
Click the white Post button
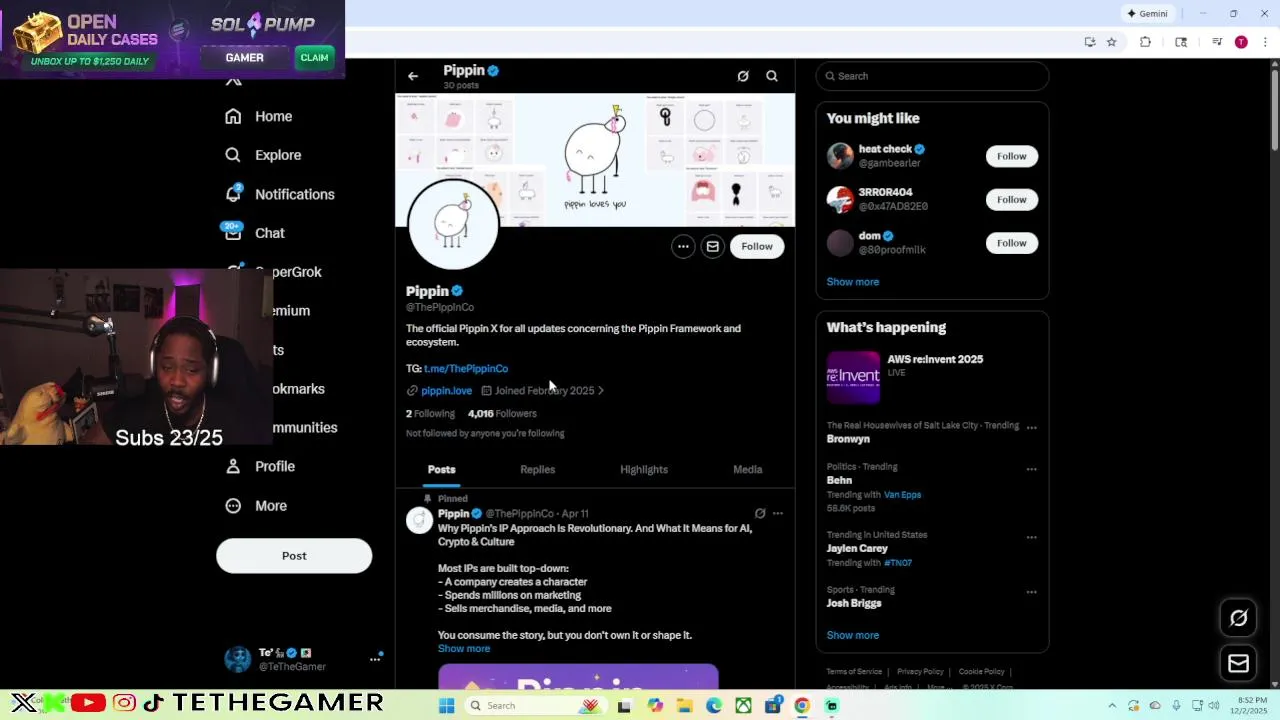tap(294, 556)
